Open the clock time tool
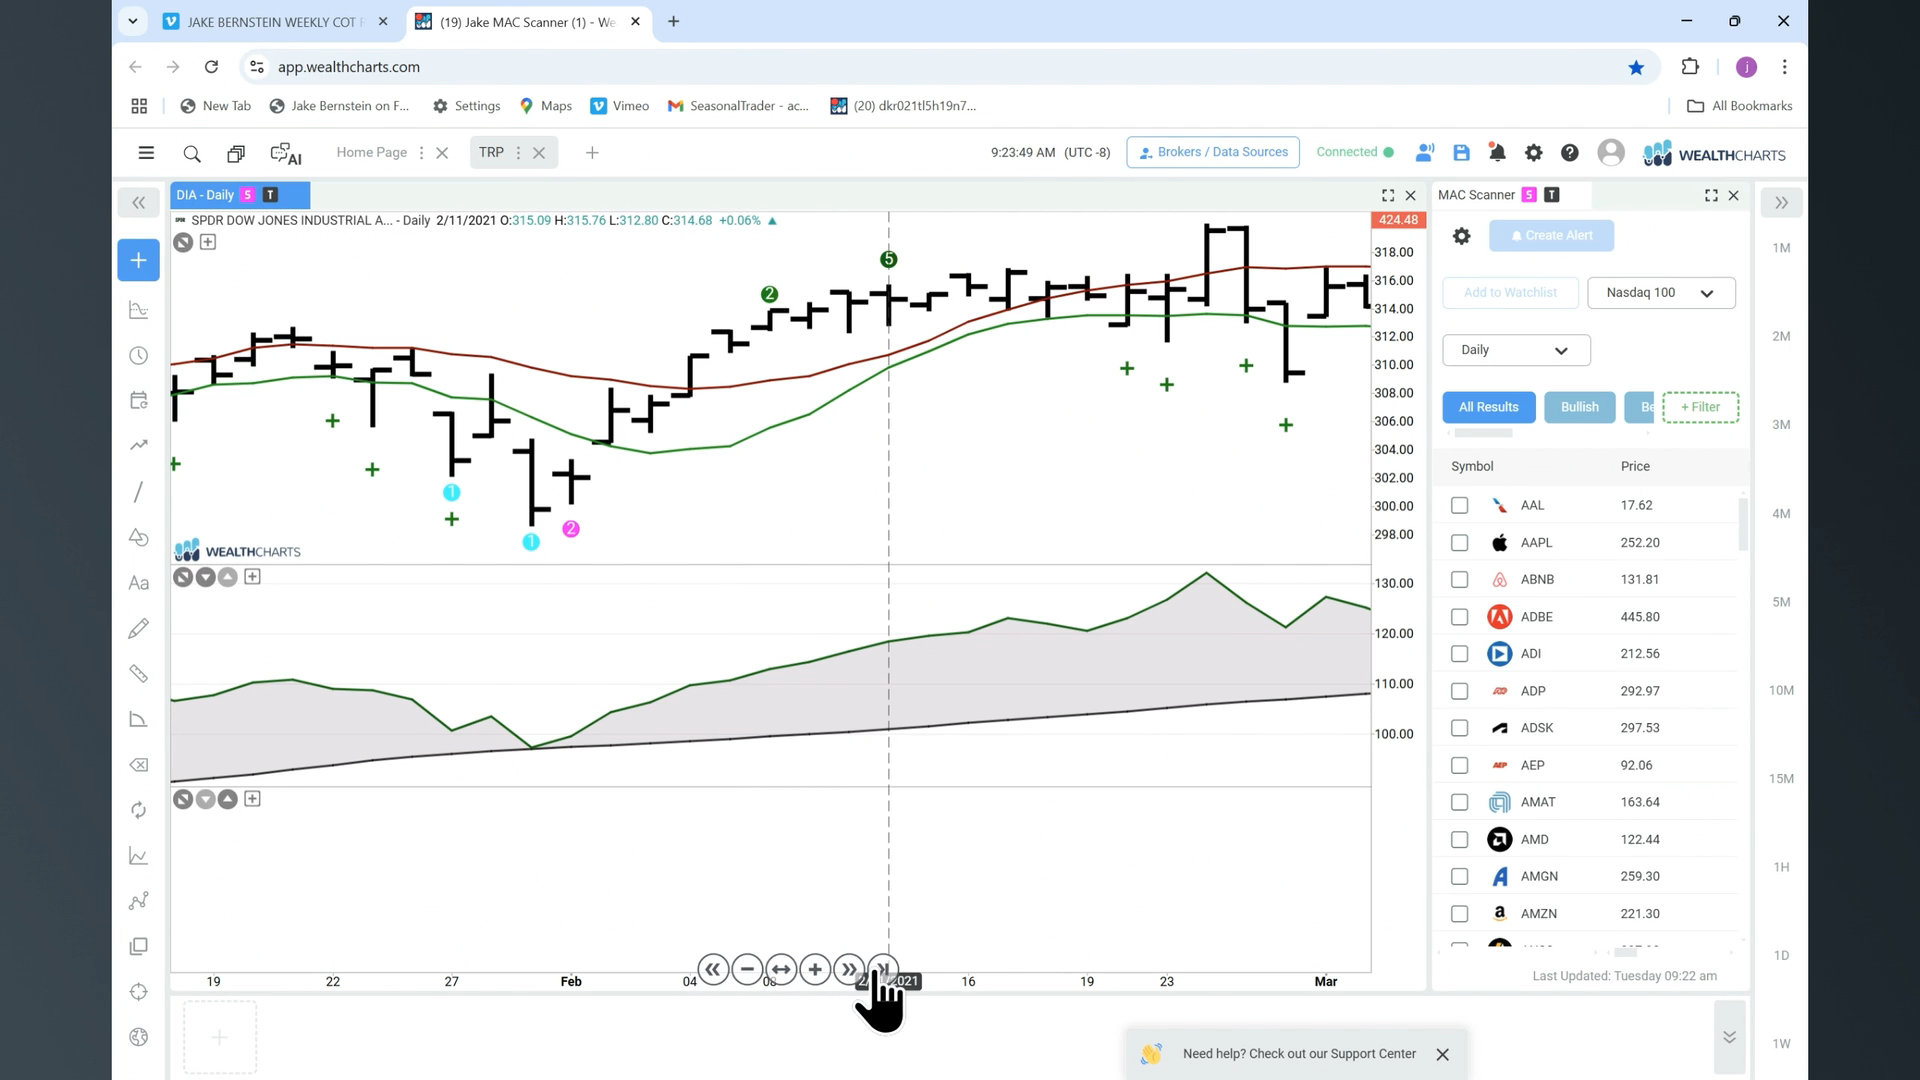 (138, 356)
